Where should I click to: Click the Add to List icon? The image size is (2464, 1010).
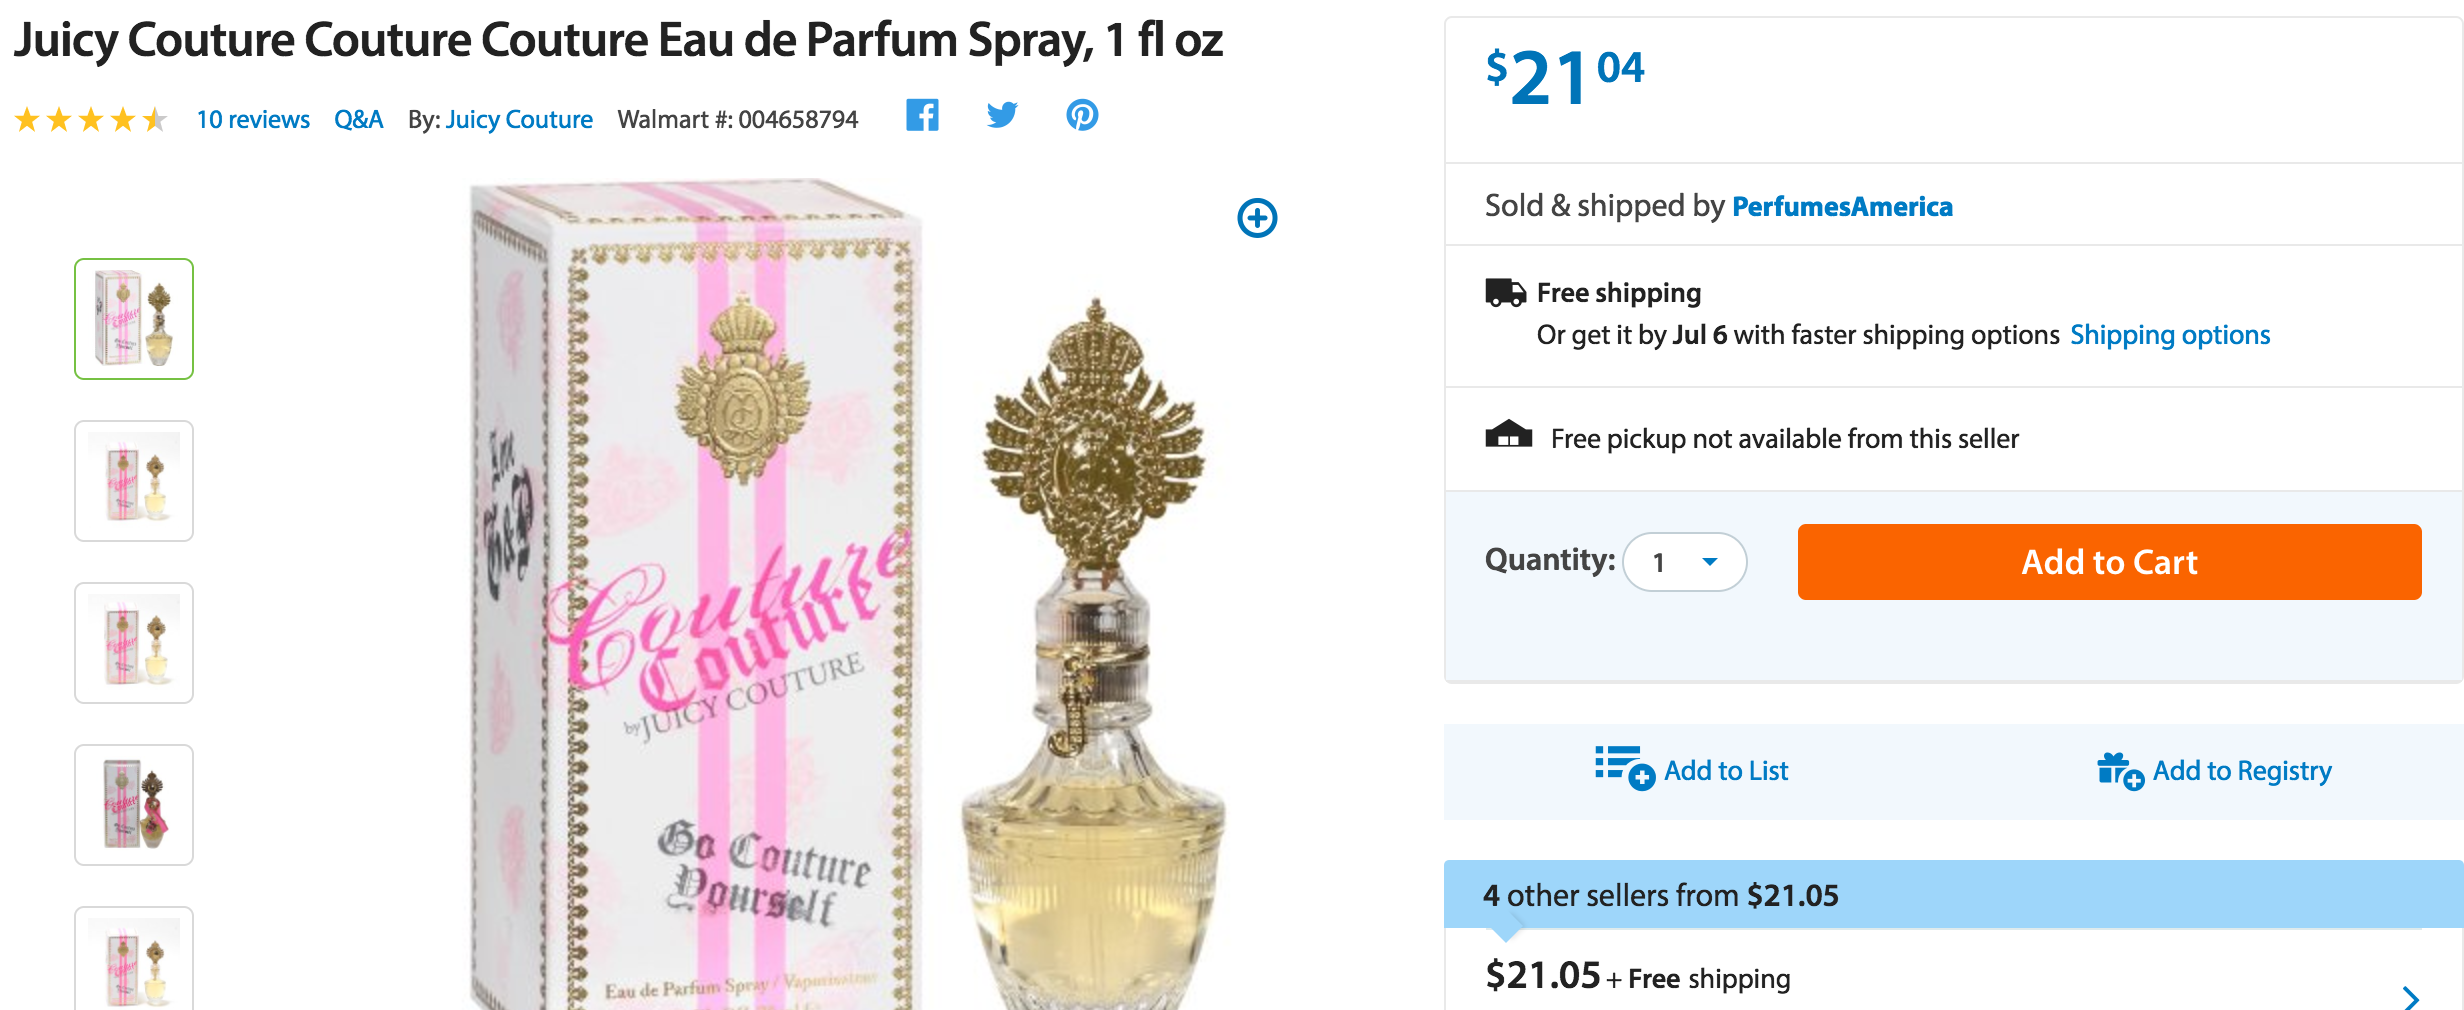click(1624, 768)
